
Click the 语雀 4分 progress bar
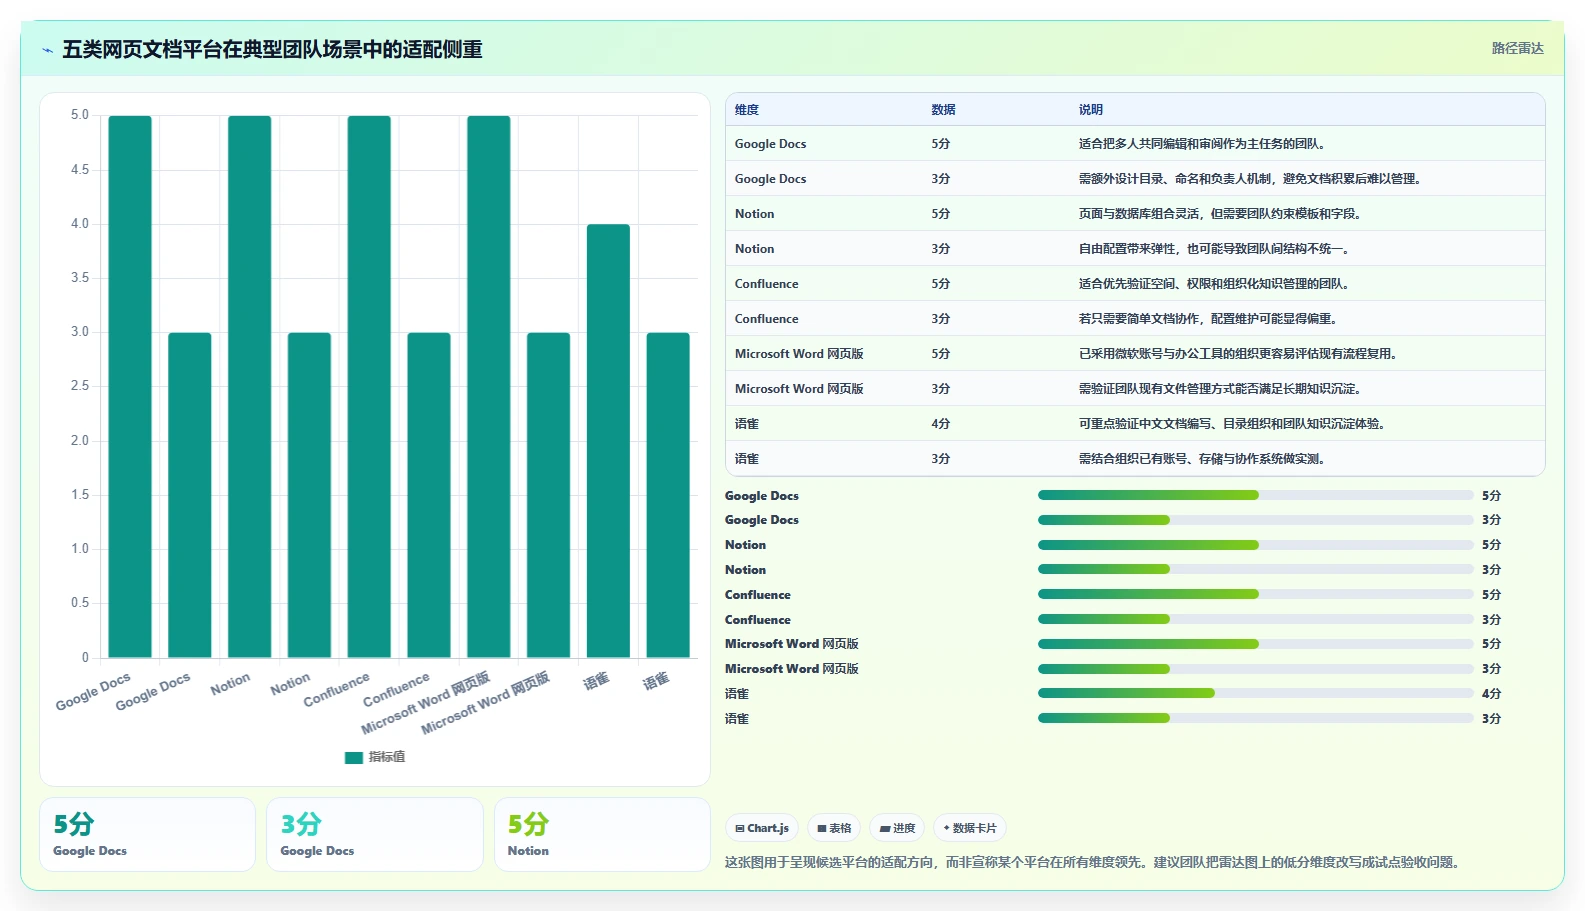point(1256,693)
